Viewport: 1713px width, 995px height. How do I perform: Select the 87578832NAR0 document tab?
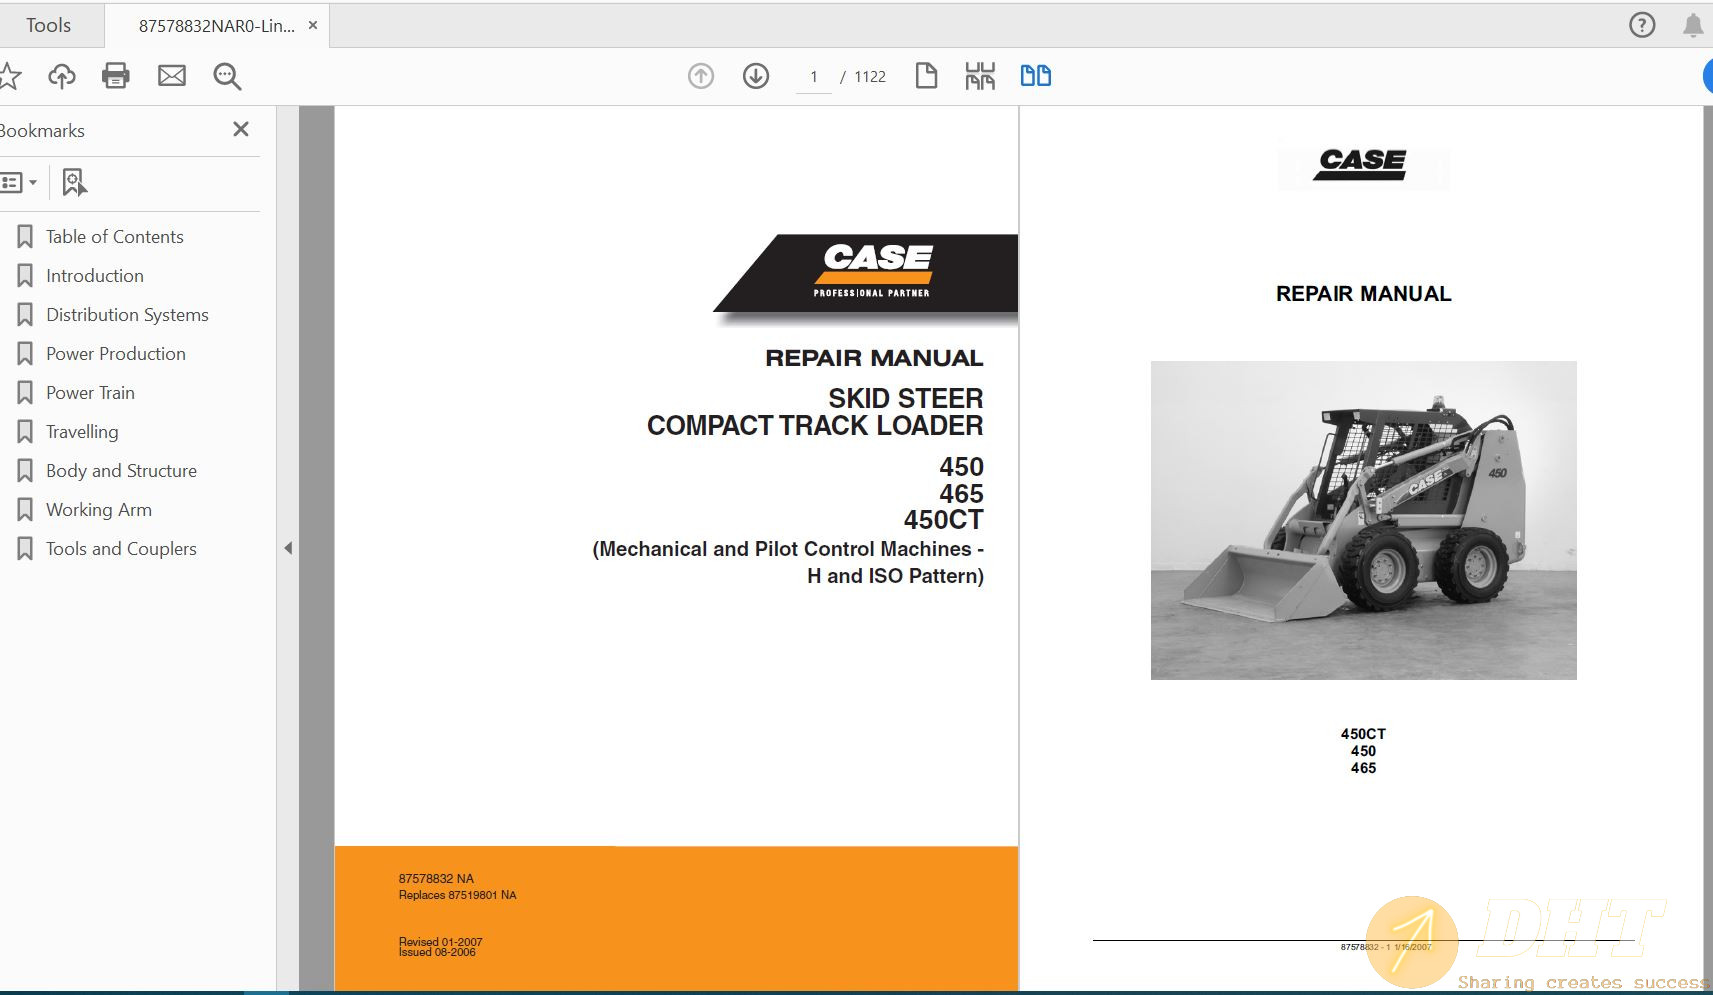[x=215, y=24]
